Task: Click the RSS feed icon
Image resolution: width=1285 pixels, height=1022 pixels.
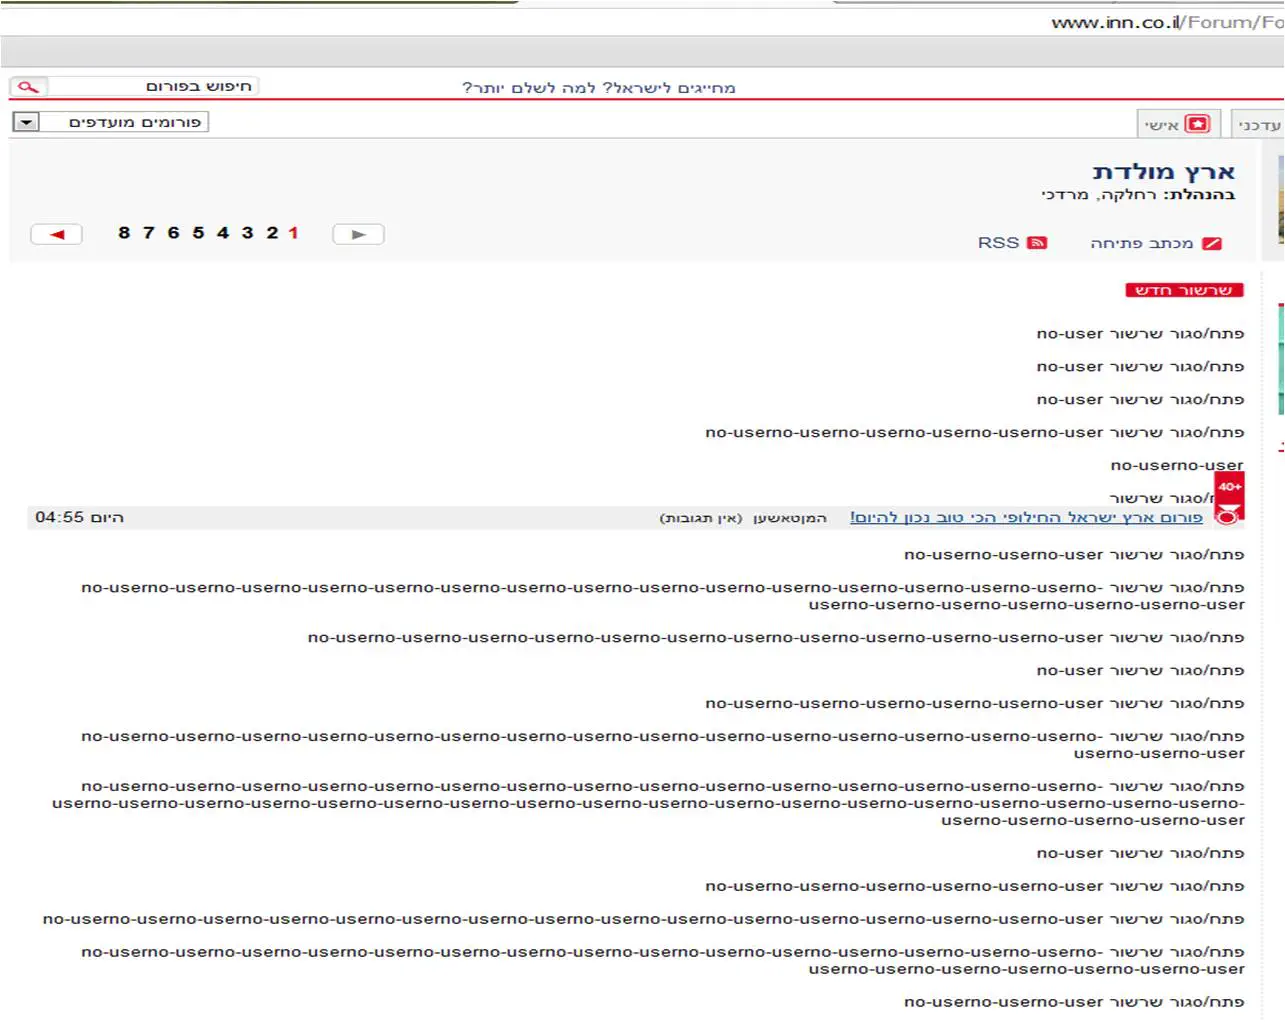Action: click(x=1037, y=243)
